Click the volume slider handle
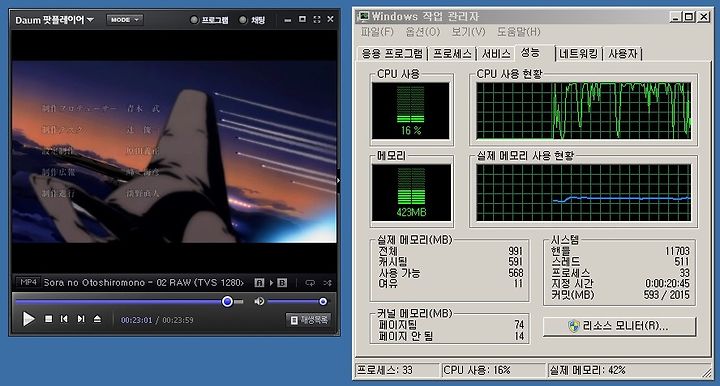This screenshot has height=386, width=720. tap(323, 301)
